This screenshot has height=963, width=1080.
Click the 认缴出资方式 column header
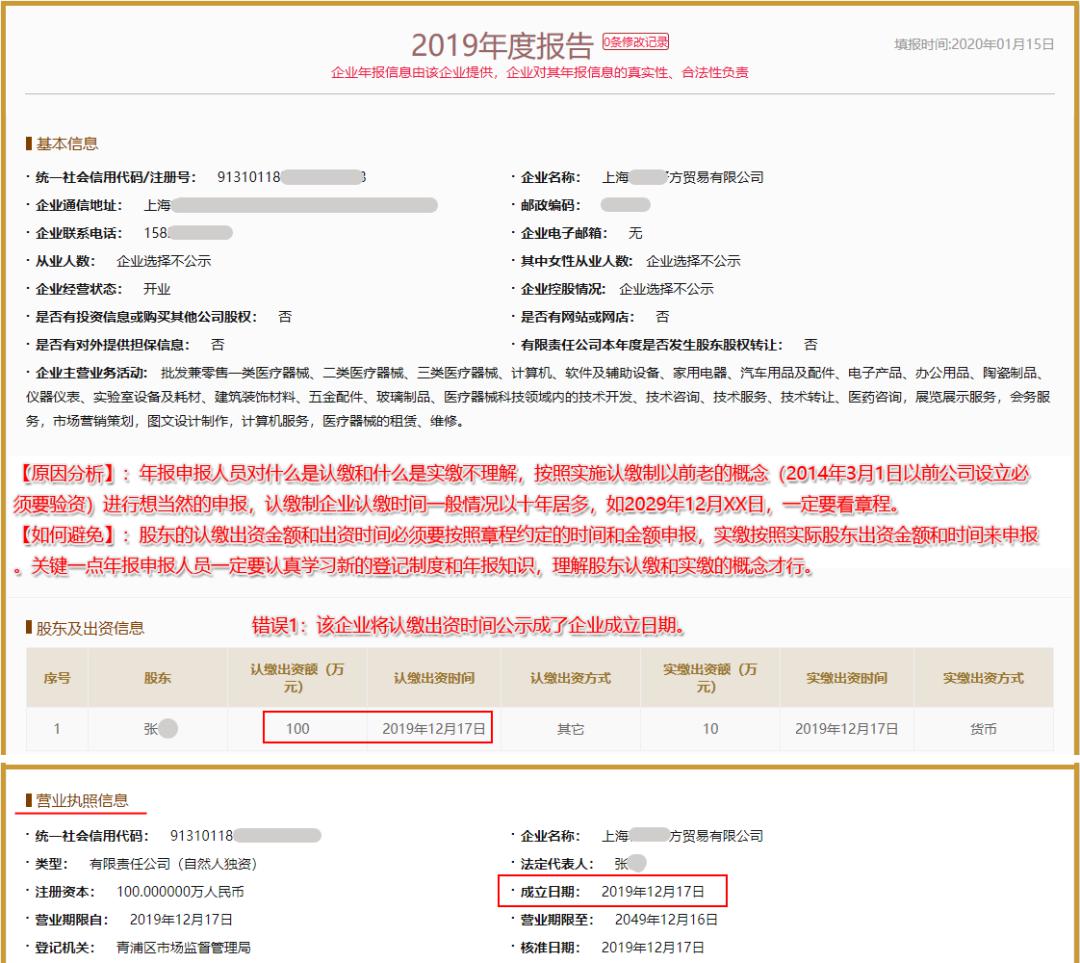click(570, 678)
